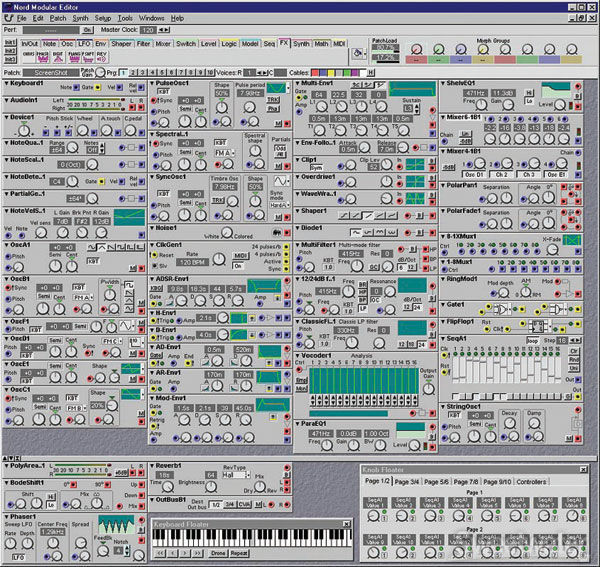Image resolution: width=600 pixels, height=567 pixels.
Task: Click the Noise1 module noise icon
Action: 276,232
